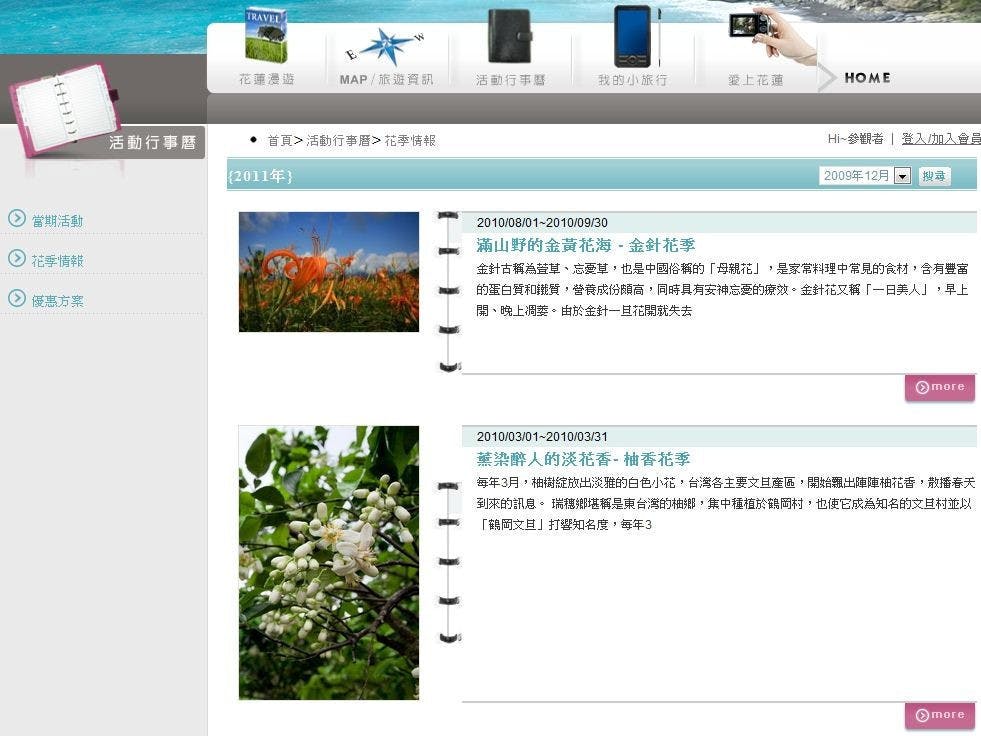The image size is (981, 736).
Task: Click the more button under 金針花季
Action: (938, 386)
